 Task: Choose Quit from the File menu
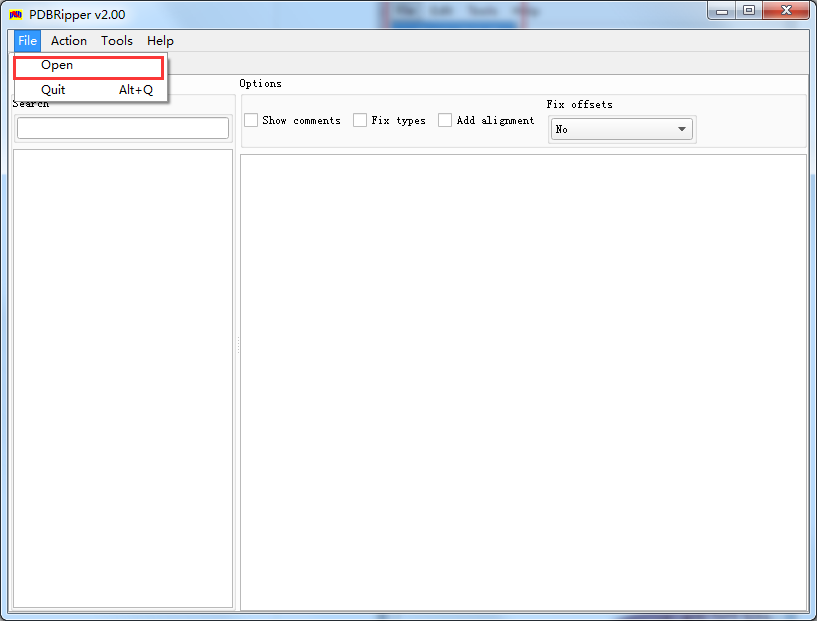pos(89,90)
